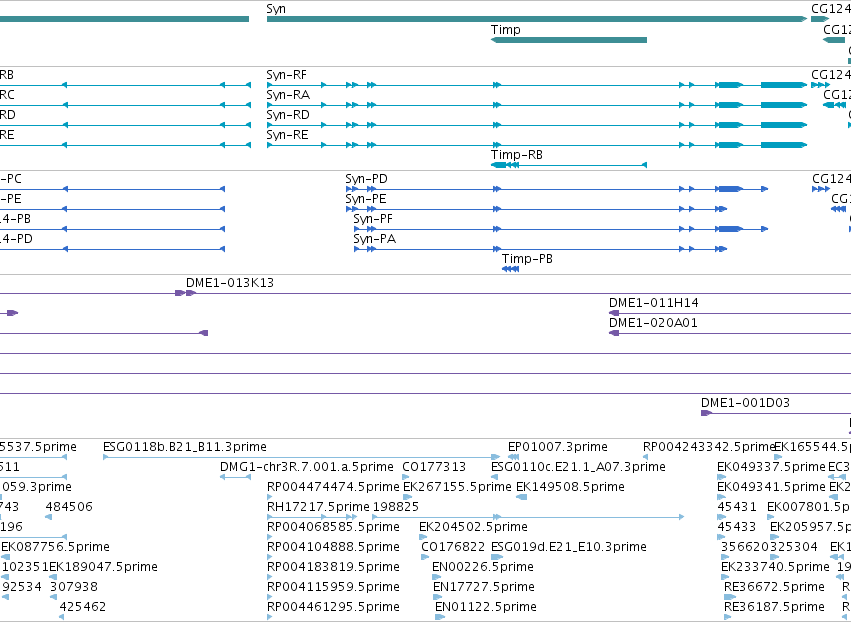Click EST RP004474474.5prime
Viewport: 851px width, 622px height.
333,487
